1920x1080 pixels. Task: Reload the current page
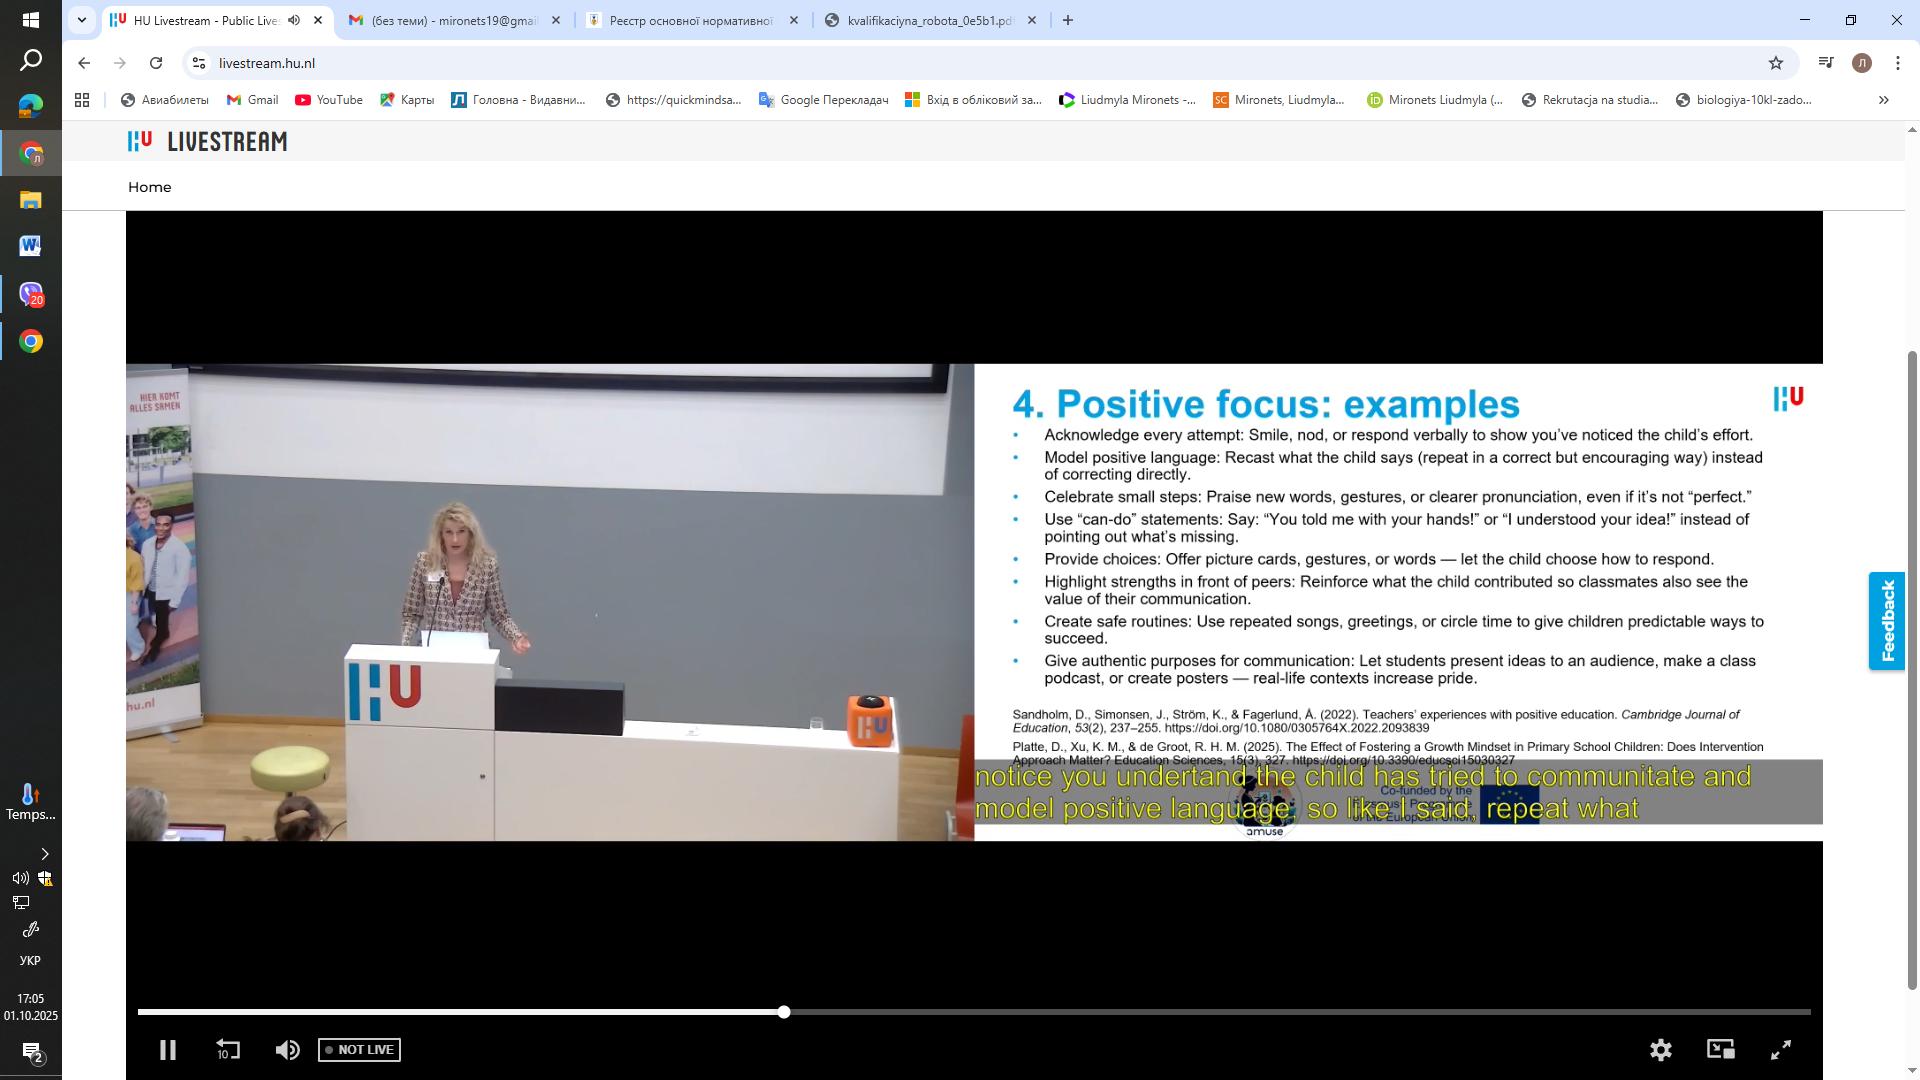click(156, 63)
